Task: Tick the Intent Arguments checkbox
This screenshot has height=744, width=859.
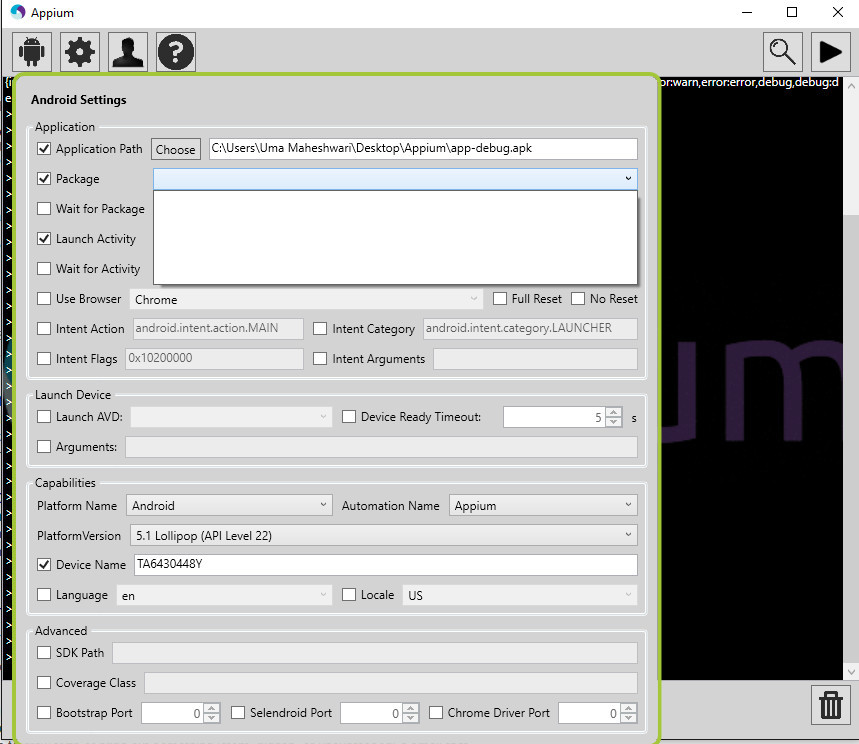Action: pyautogui.click(x=320, y=359)
